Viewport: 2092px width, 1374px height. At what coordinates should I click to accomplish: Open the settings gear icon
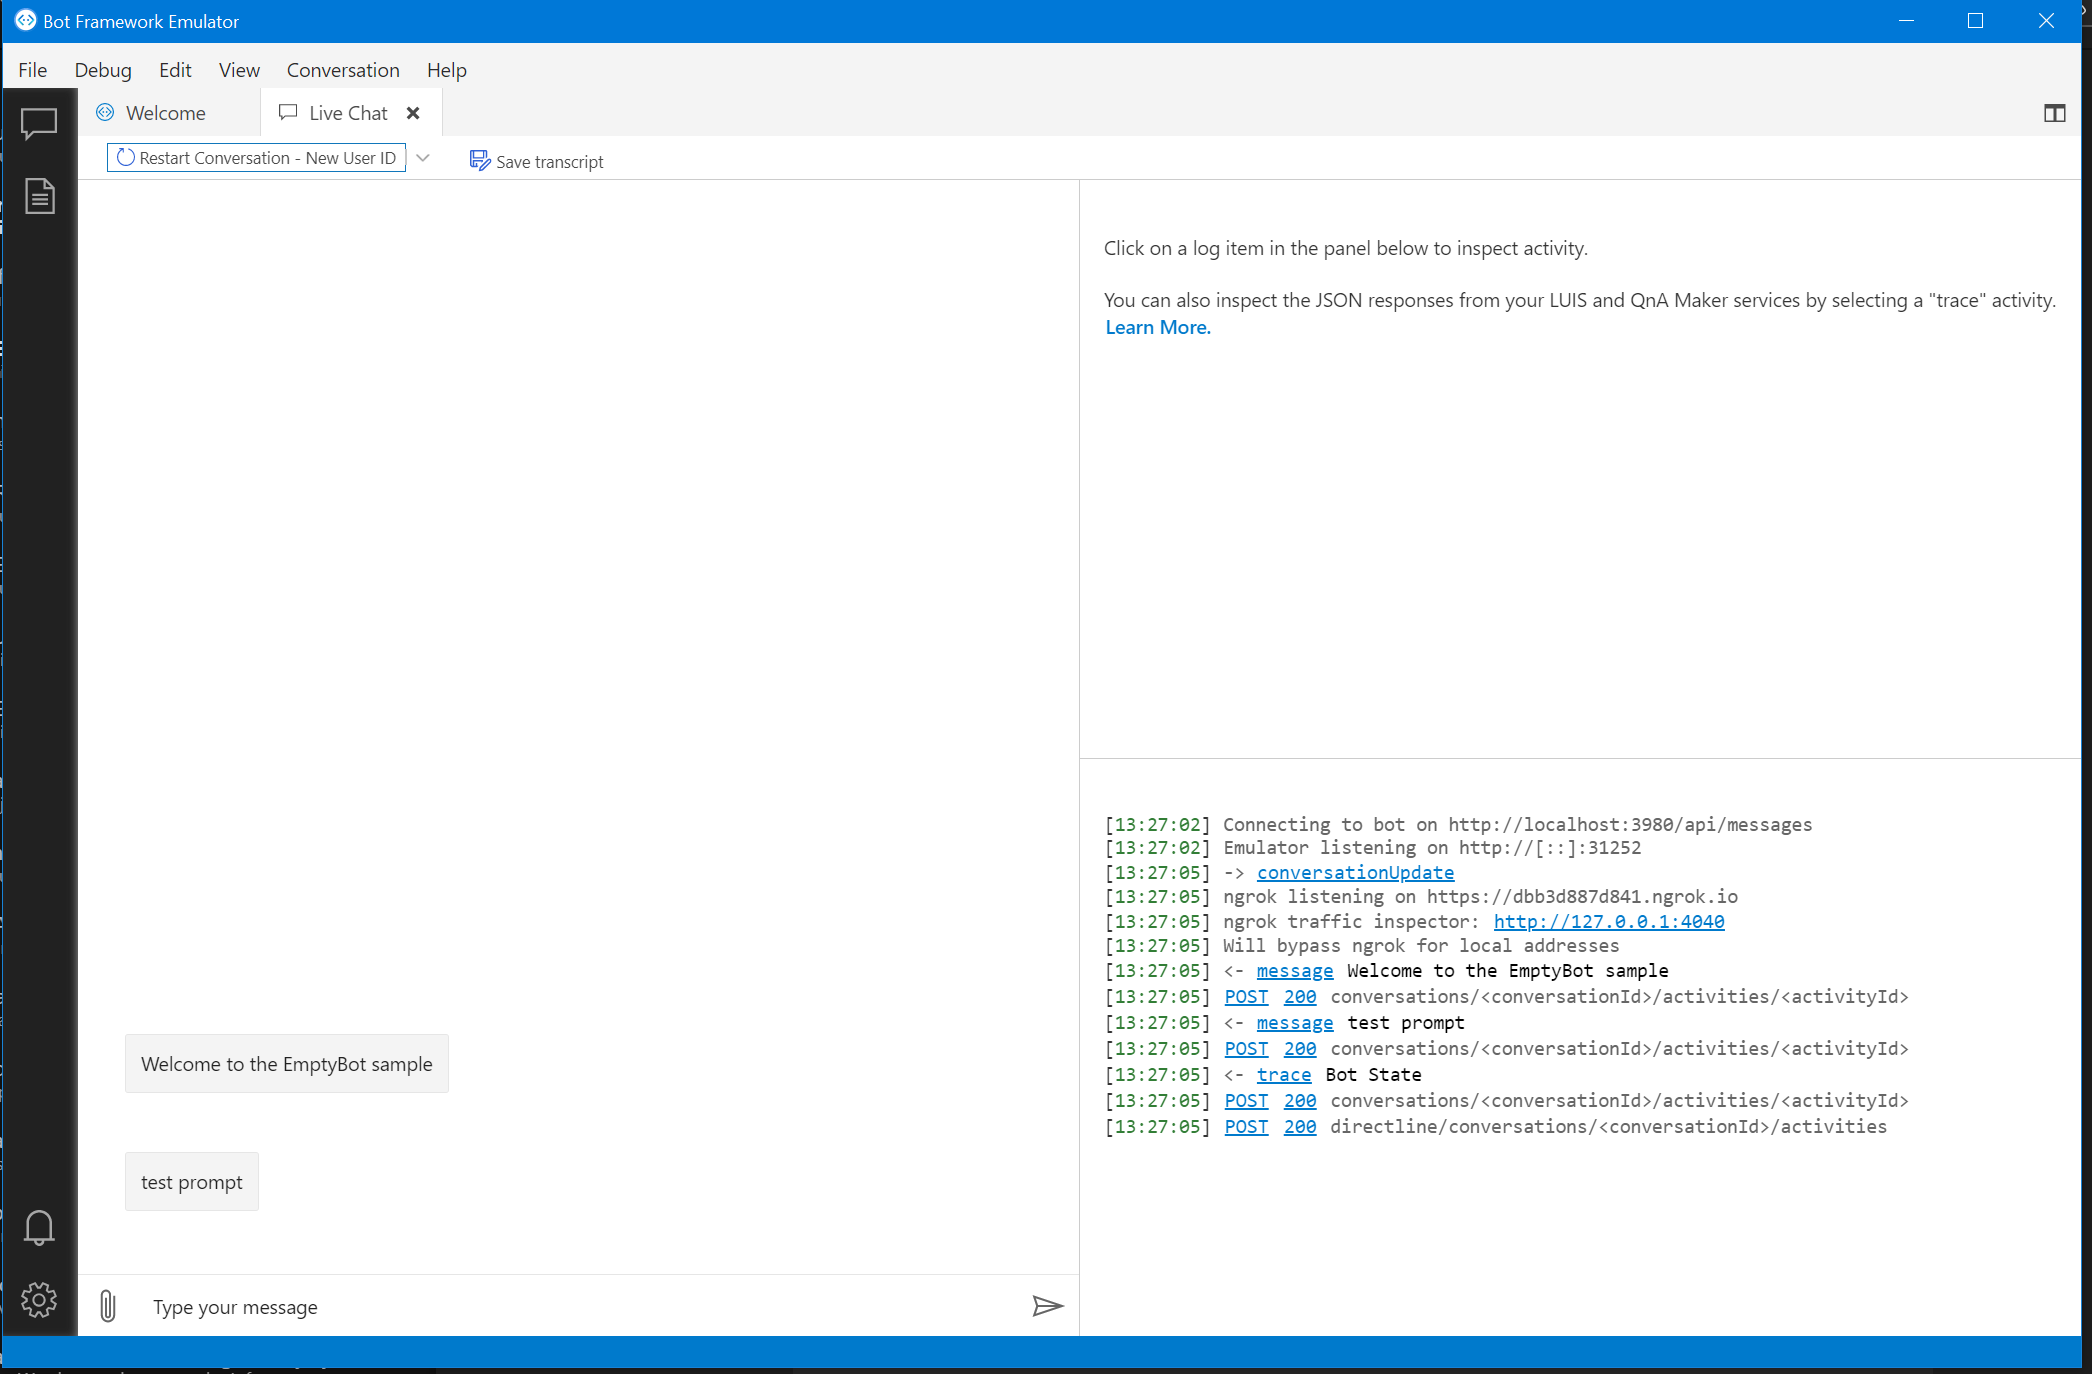click(39, 1300)
